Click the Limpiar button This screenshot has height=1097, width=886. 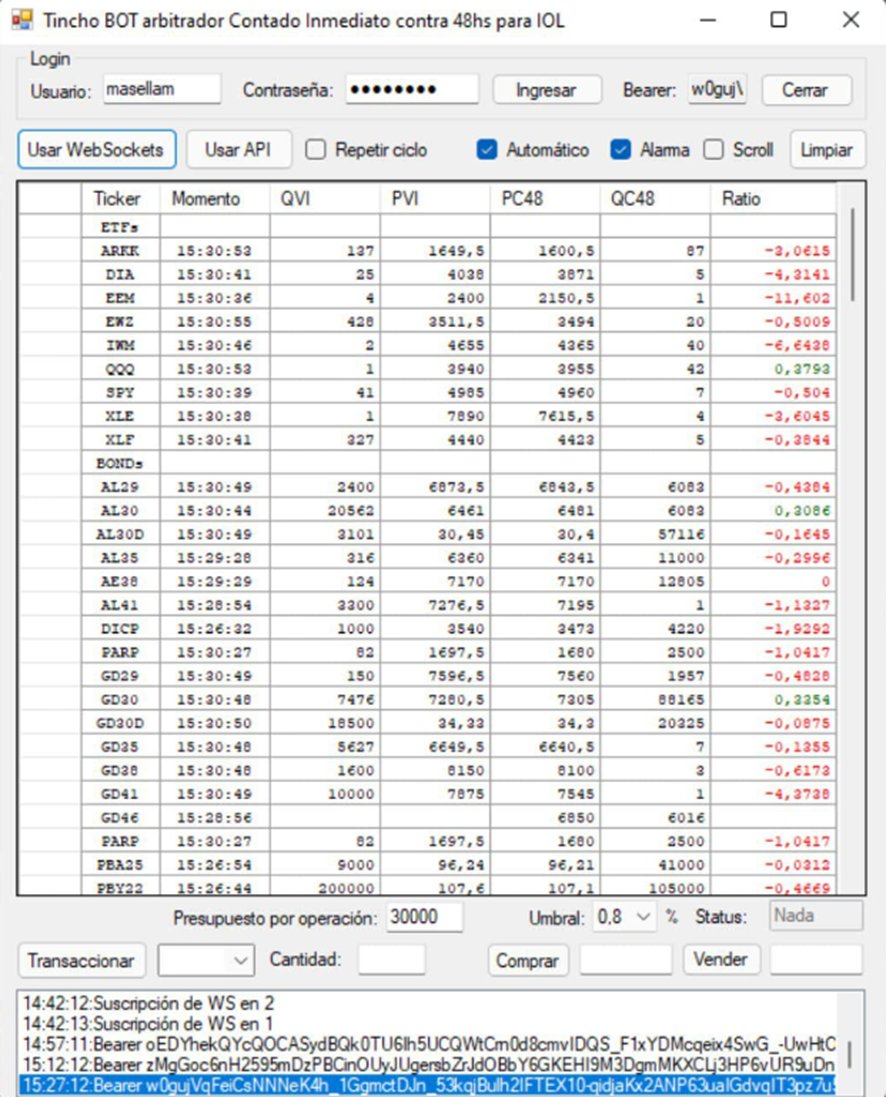[827, 150]
